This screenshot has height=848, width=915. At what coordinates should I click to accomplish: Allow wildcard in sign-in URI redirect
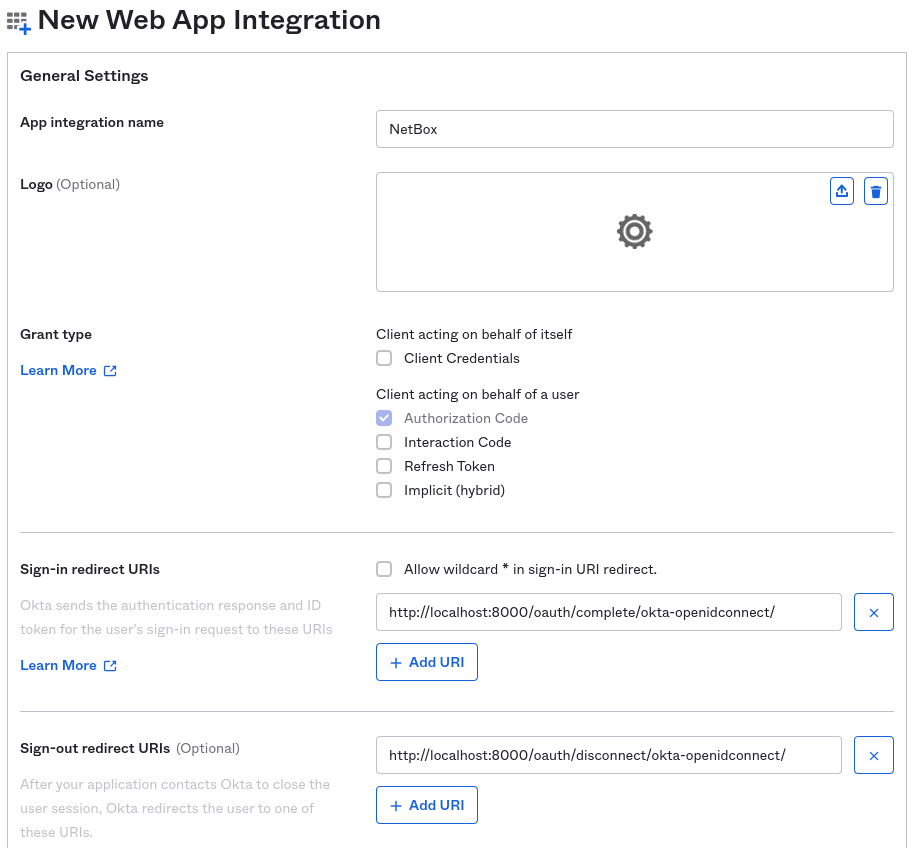pos(384,569)
